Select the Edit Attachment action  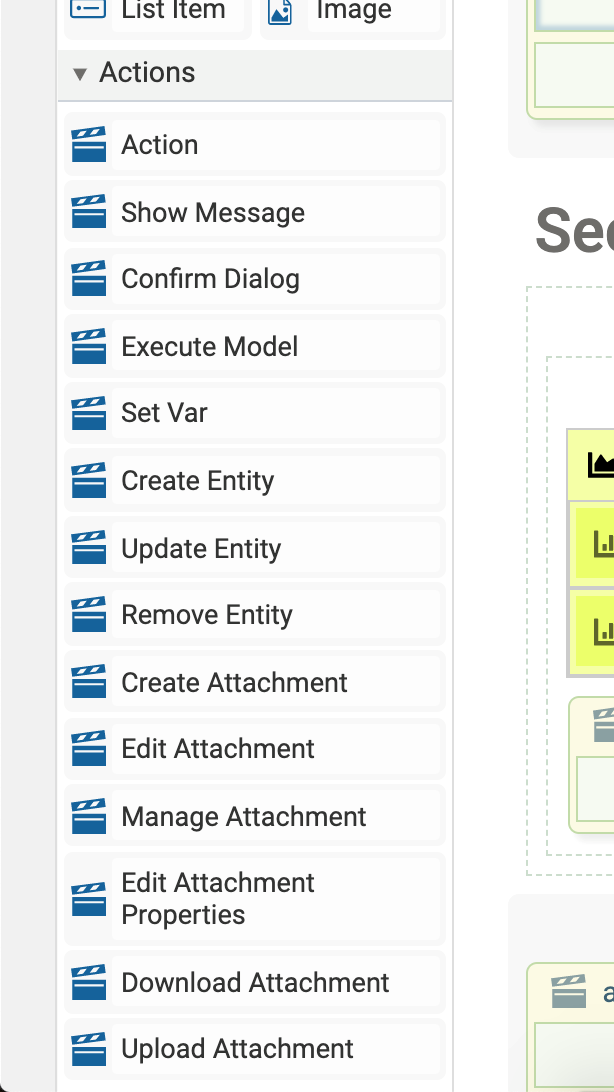click(x=218, y=749)
